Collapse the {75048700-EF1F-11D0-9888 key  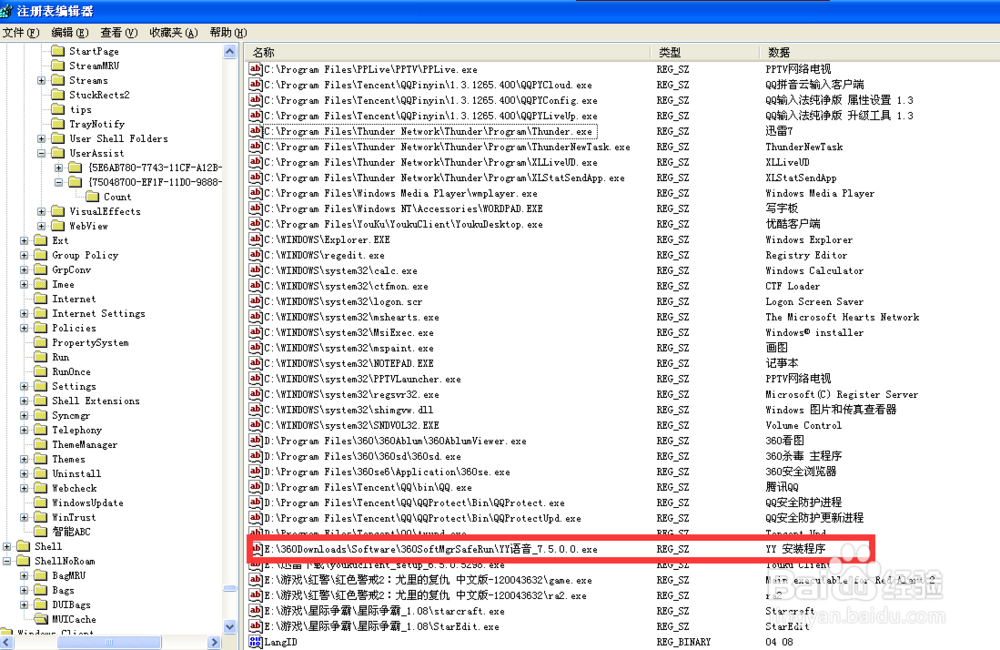59,182
